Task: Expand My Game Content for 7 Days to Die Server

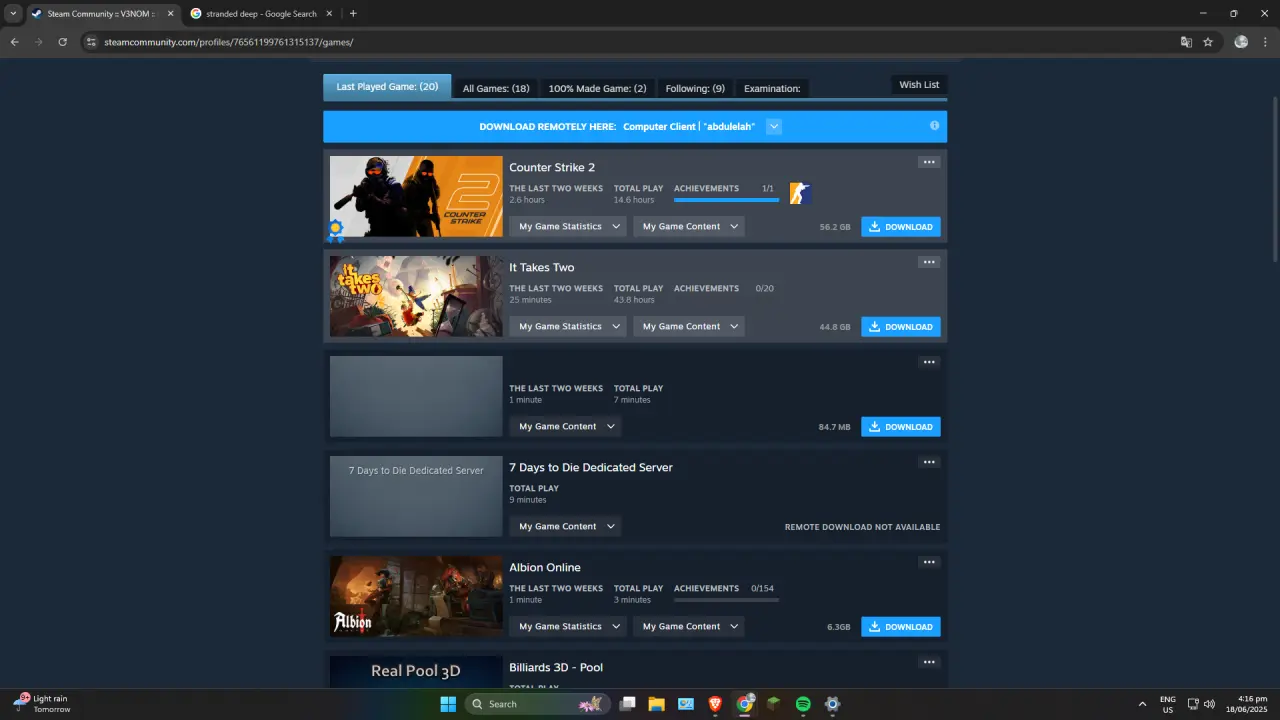Action: tap(565, 527)
